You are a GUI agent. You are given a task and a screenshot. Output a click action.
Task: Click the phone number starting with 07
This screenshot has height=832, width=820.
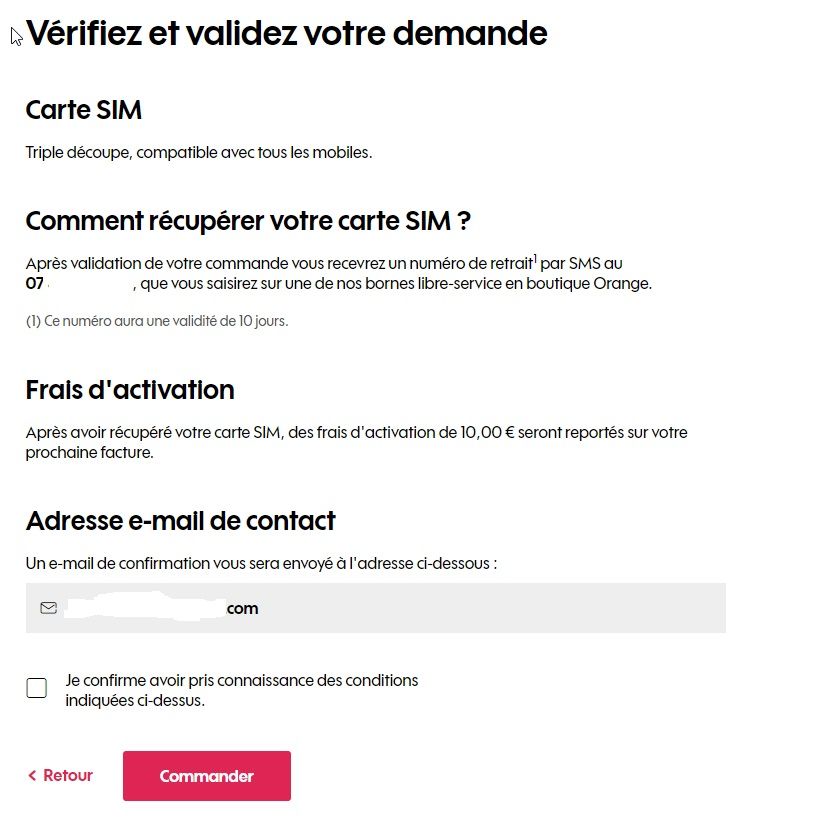click(x=80, y=284)
